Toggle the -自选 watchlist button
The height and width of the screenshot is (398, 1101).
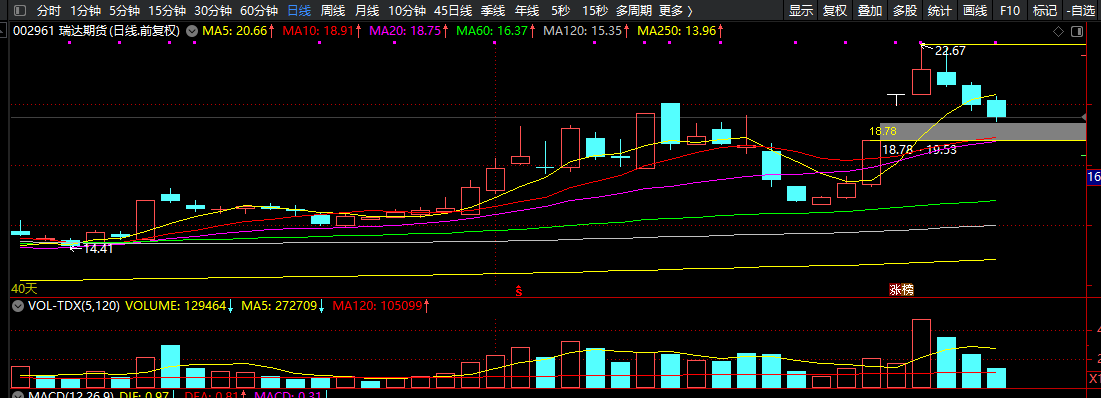pos(1080,11)
